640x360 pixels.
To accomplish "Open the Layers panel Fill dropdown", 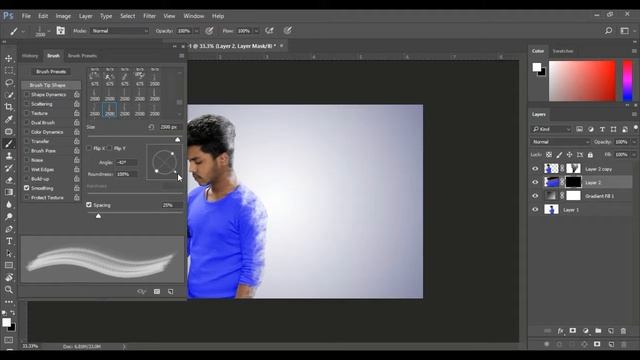I will (x=634, y=155).
